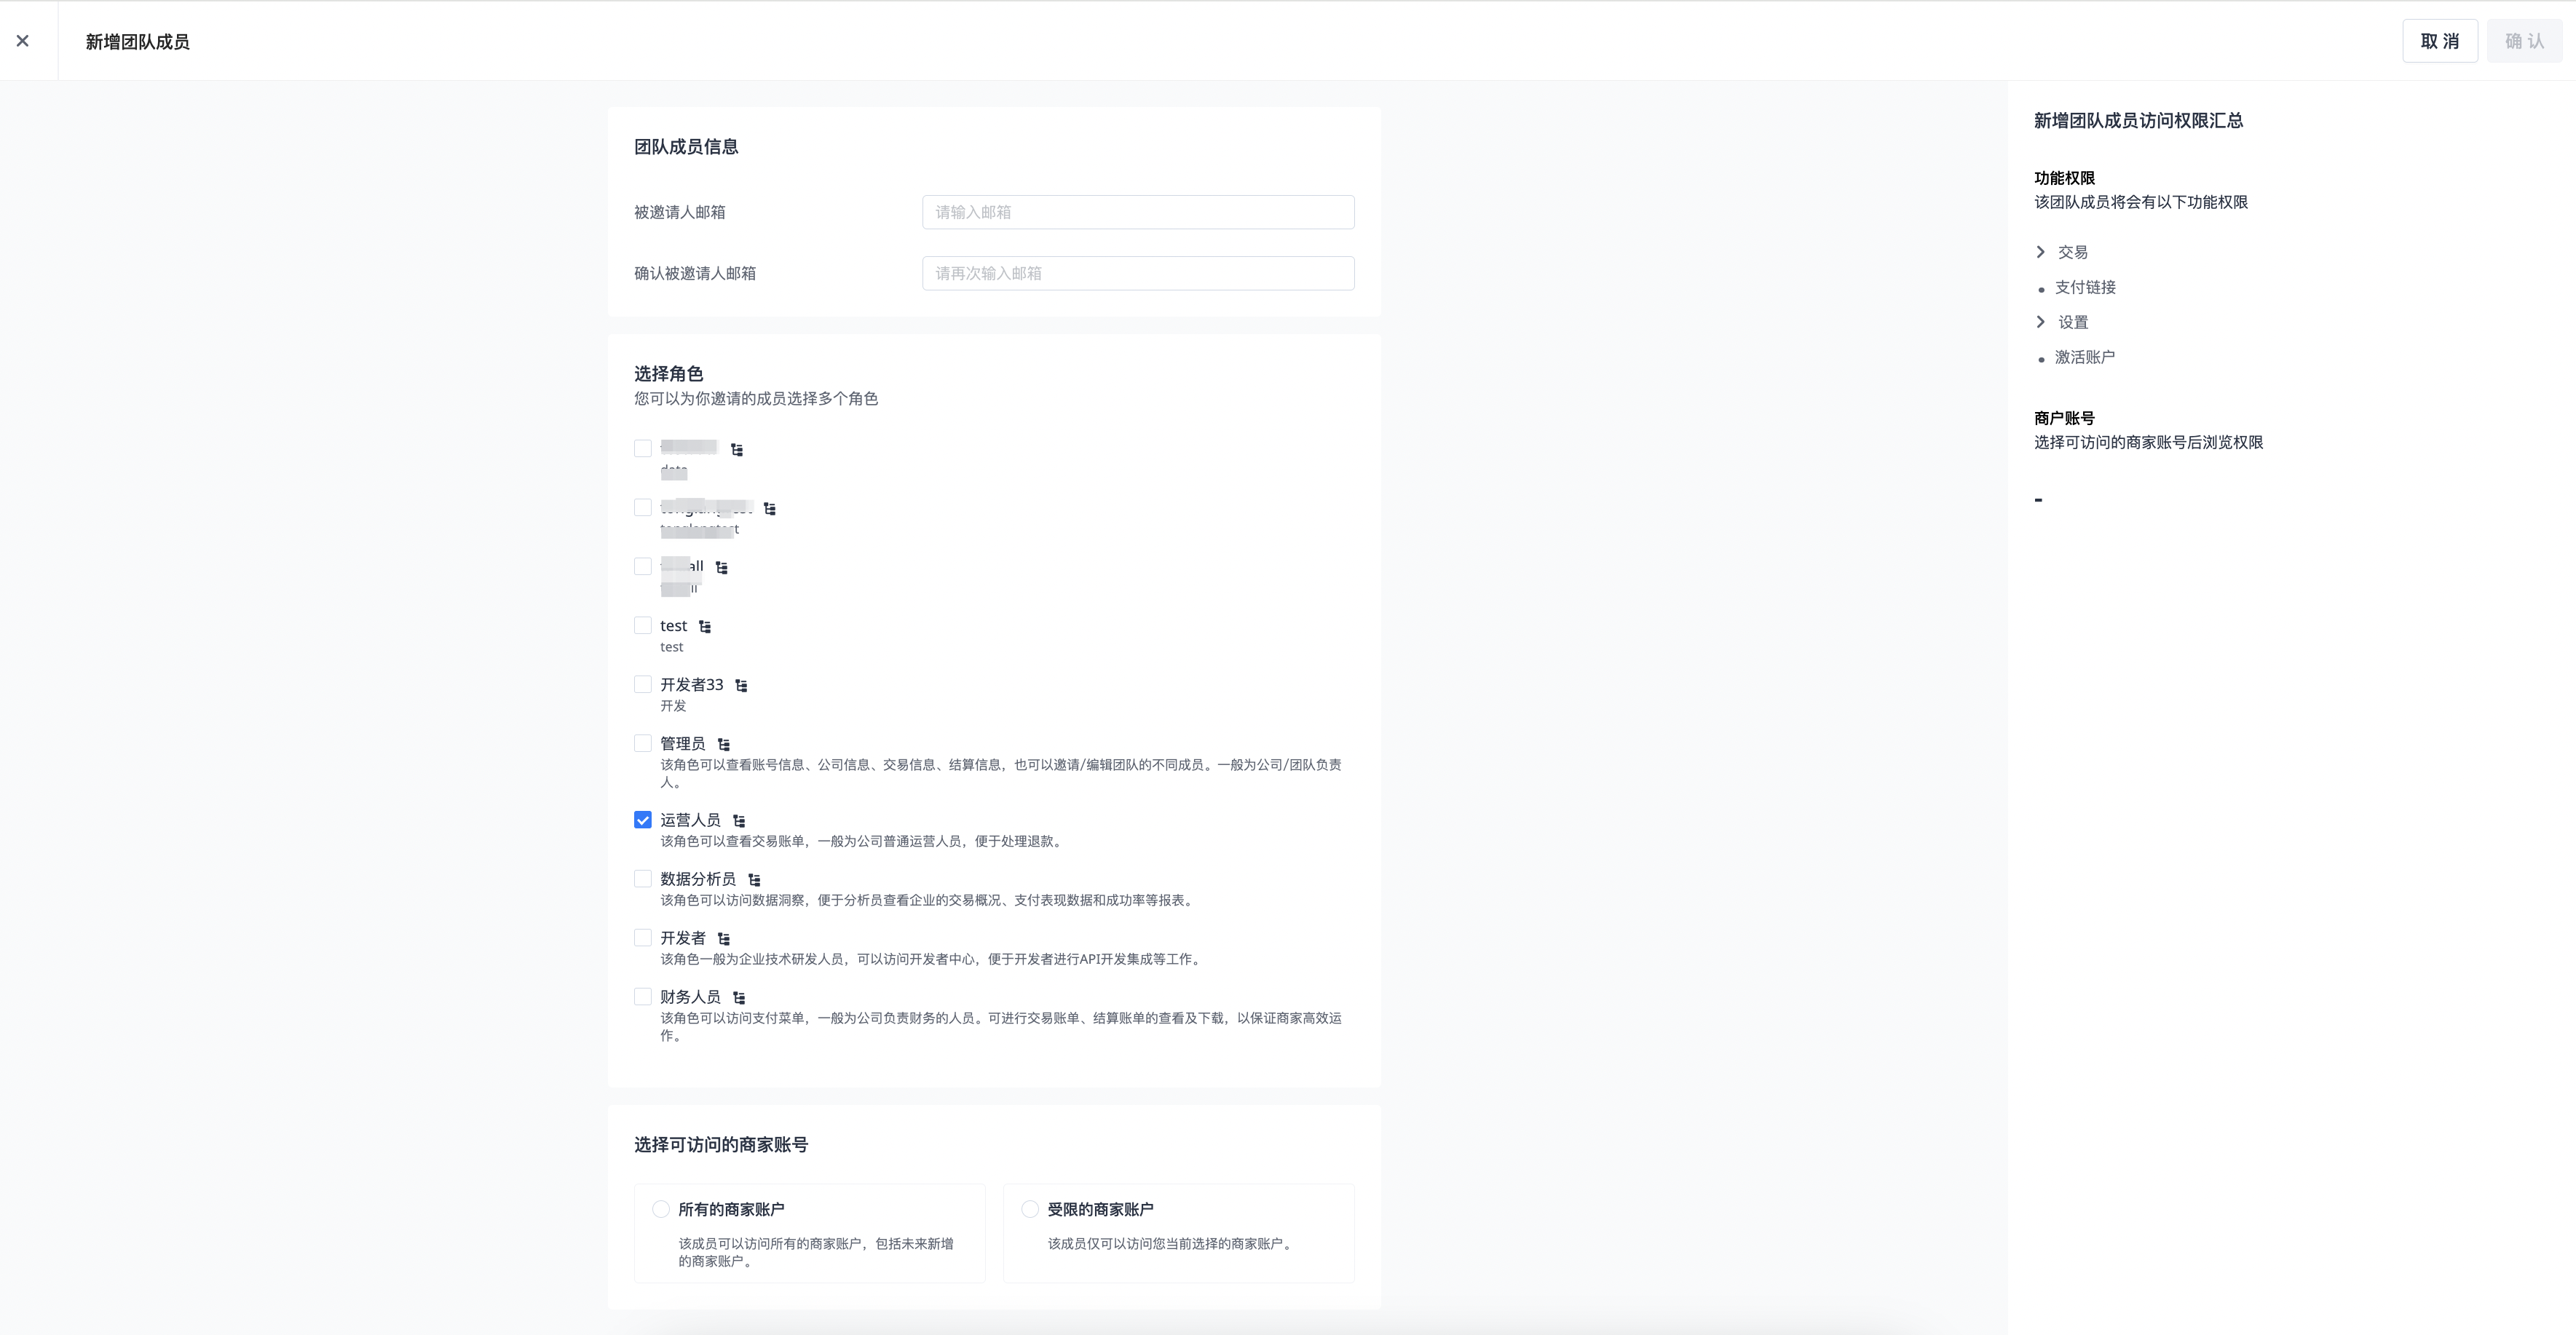Open permission tree icon next to 财务人员
The width and height of the screenshot is (2576, 1335).
tap(739, 998)
